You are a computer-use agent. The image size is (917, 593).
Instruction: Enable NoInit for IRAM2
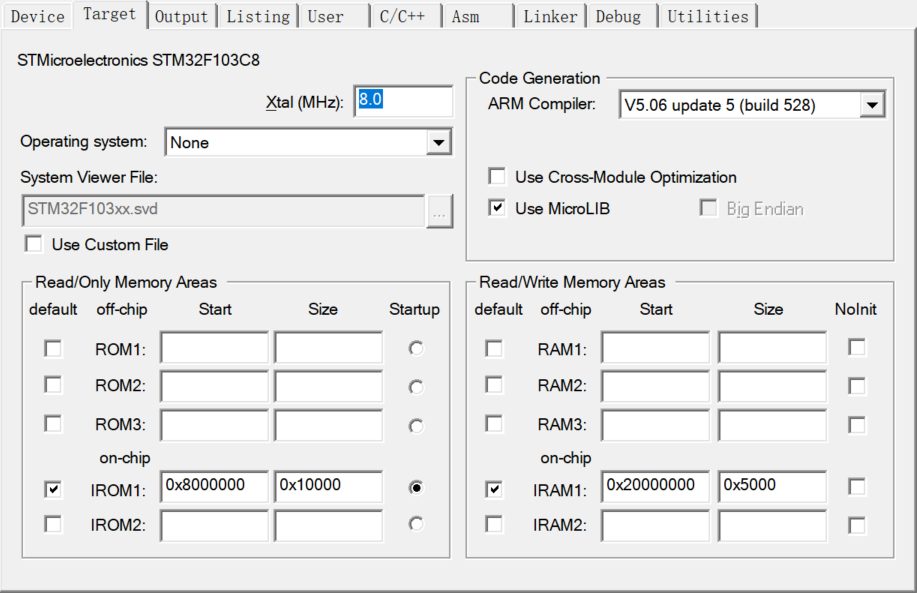(x=857, y=525)
